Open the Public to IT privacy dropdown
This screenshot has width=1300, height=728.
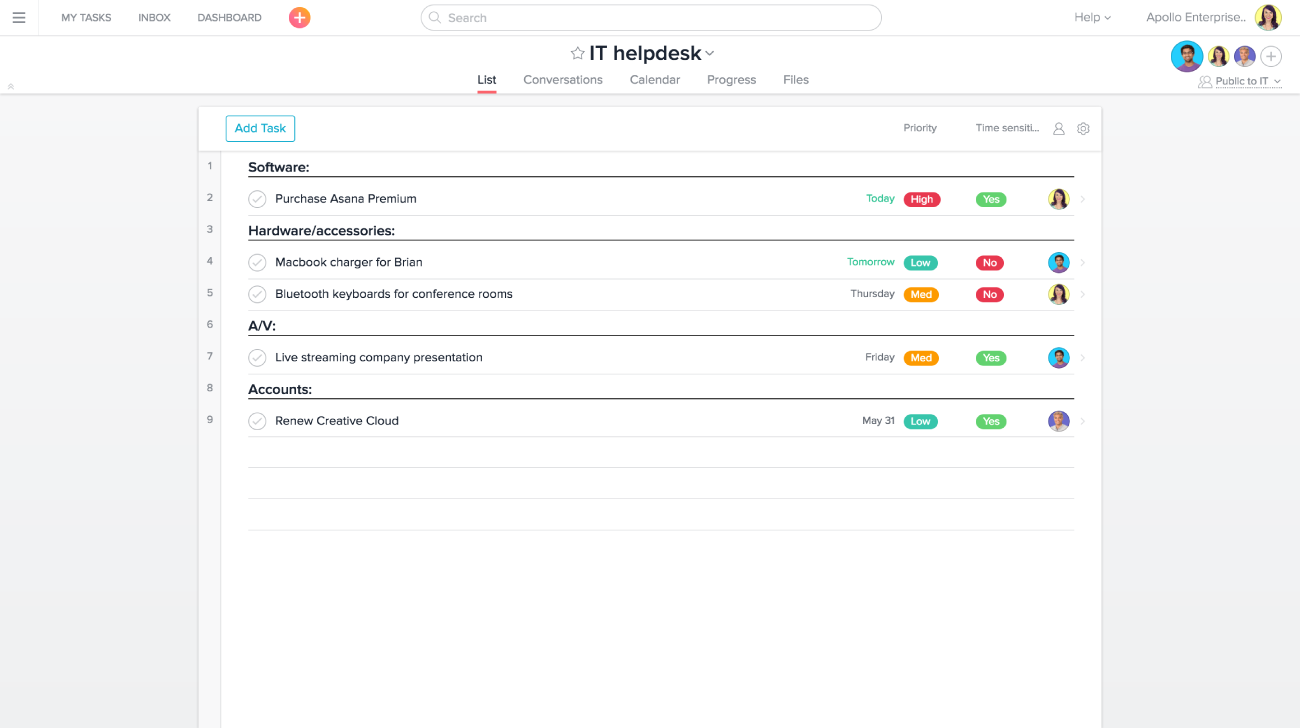pos(1241,82)
